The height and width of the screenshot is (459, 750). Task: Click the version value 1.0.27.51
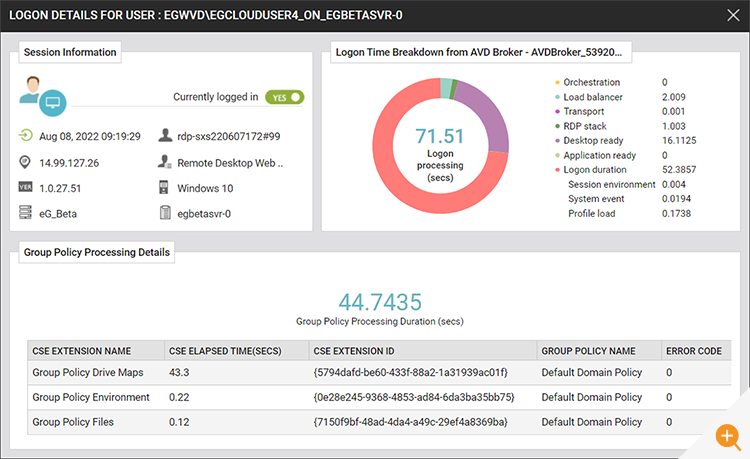[60, 188]
